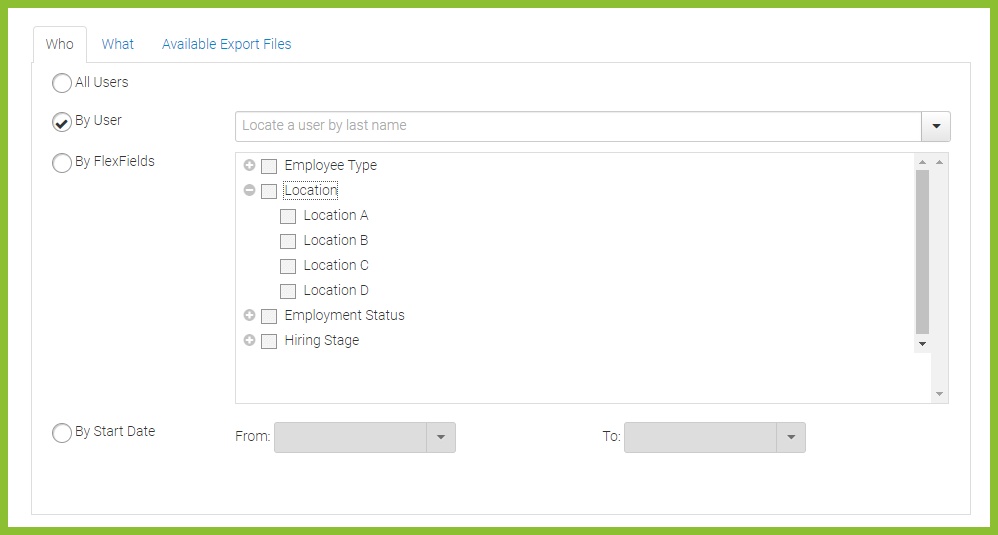This screenshot has width=998, height=535.
Task: Choose the By Start Date radio option
Action: tap(62, 433)
